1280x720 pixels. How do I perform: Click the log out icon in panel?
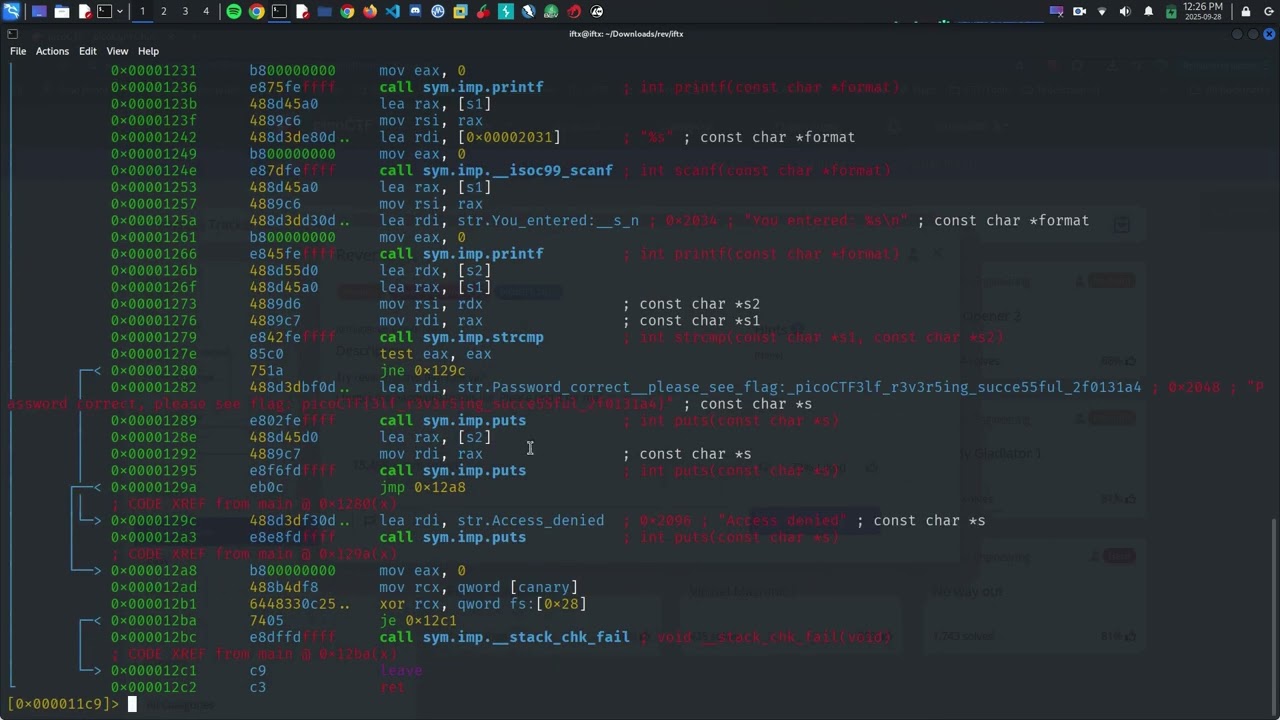coord(1269,12)
